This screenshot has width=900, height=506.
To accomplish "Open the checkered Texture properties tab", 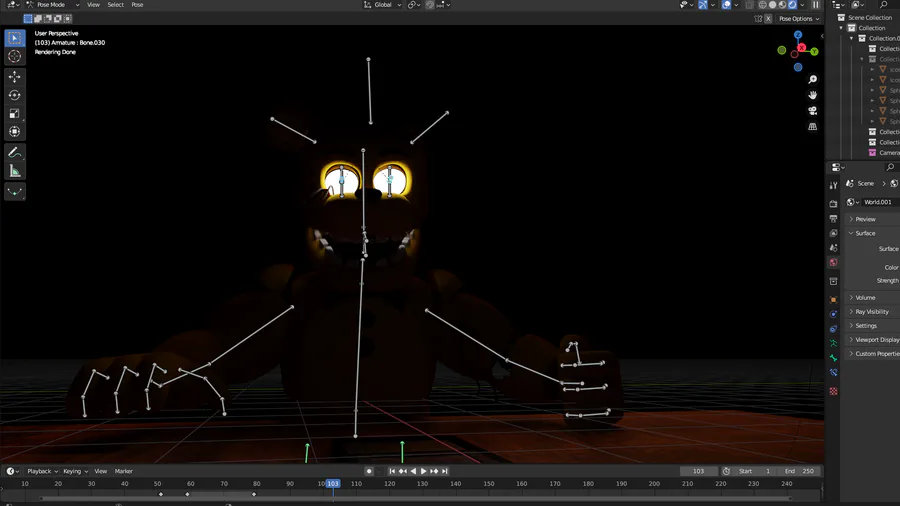I will tap(833, 391).
